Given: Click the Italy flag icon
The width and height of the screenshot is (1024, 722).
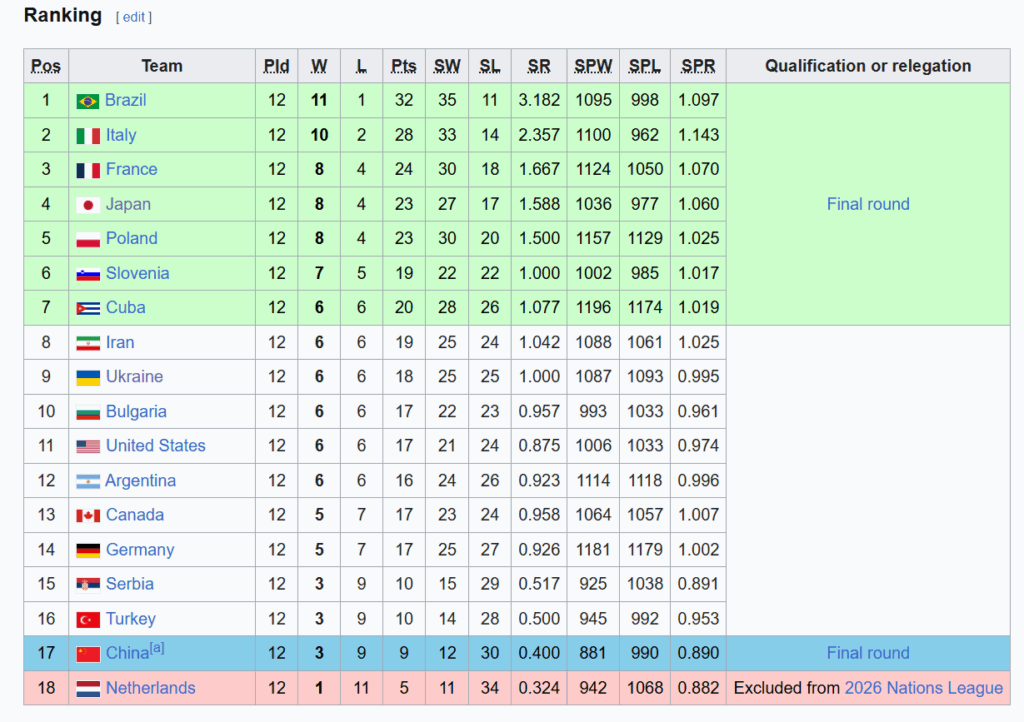Looking at the screenshot, I should (x=88, y=136).
